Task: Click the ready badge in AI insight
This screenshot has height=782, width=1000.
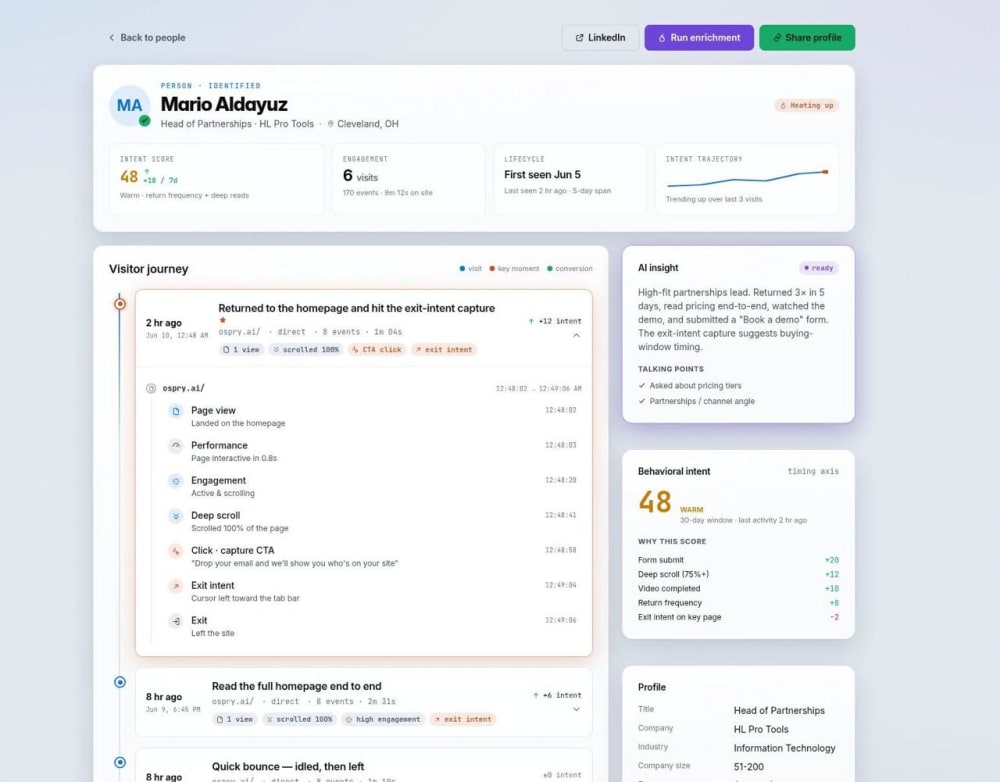Action: pyautogui.click(x=819, y=268)
